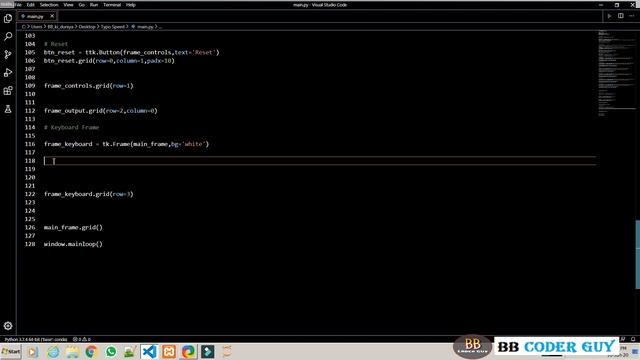Close the main.py editor tab
640x360 pixels.
tap(52, 16)
